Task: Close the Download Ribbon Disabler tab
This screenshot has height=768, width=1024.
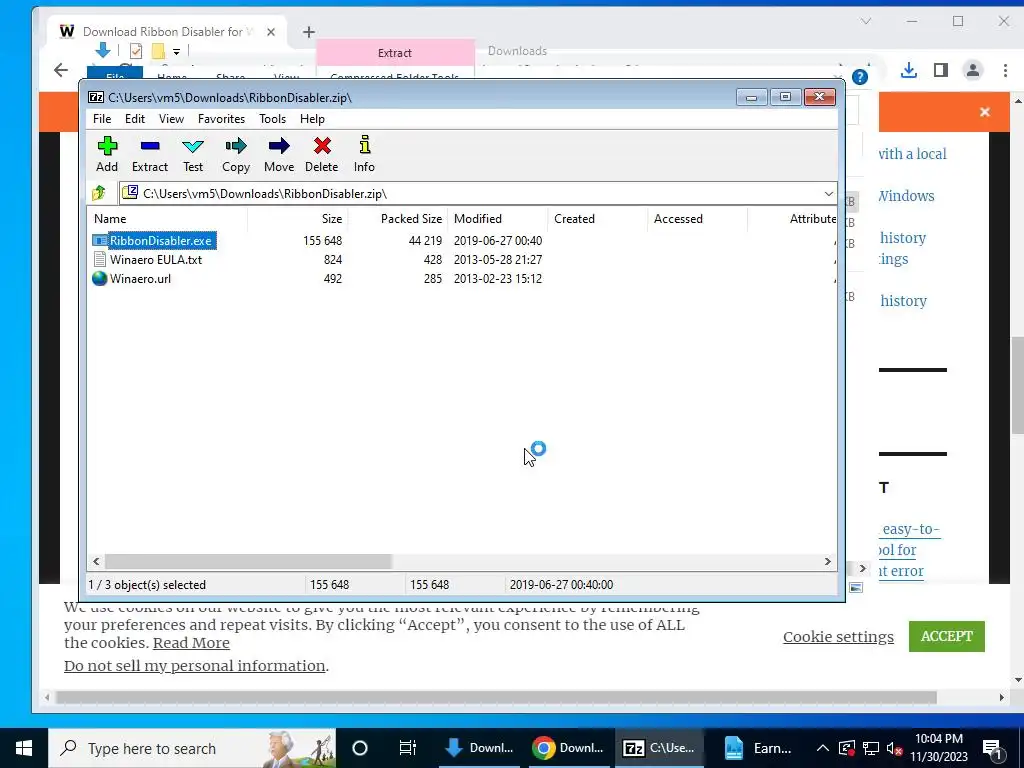Action: pyautogui.click(x=271, y=31)
